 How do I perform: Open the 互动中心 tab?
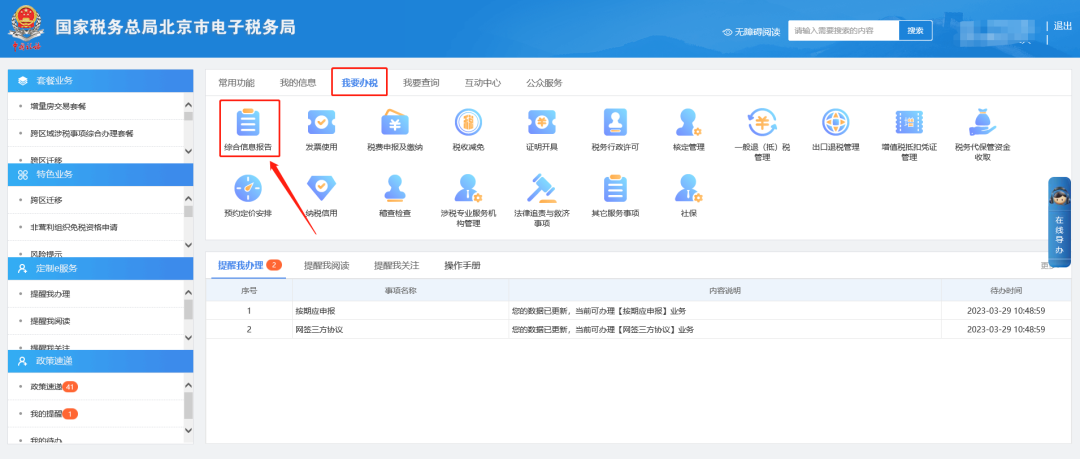click(x=483, y=83)
